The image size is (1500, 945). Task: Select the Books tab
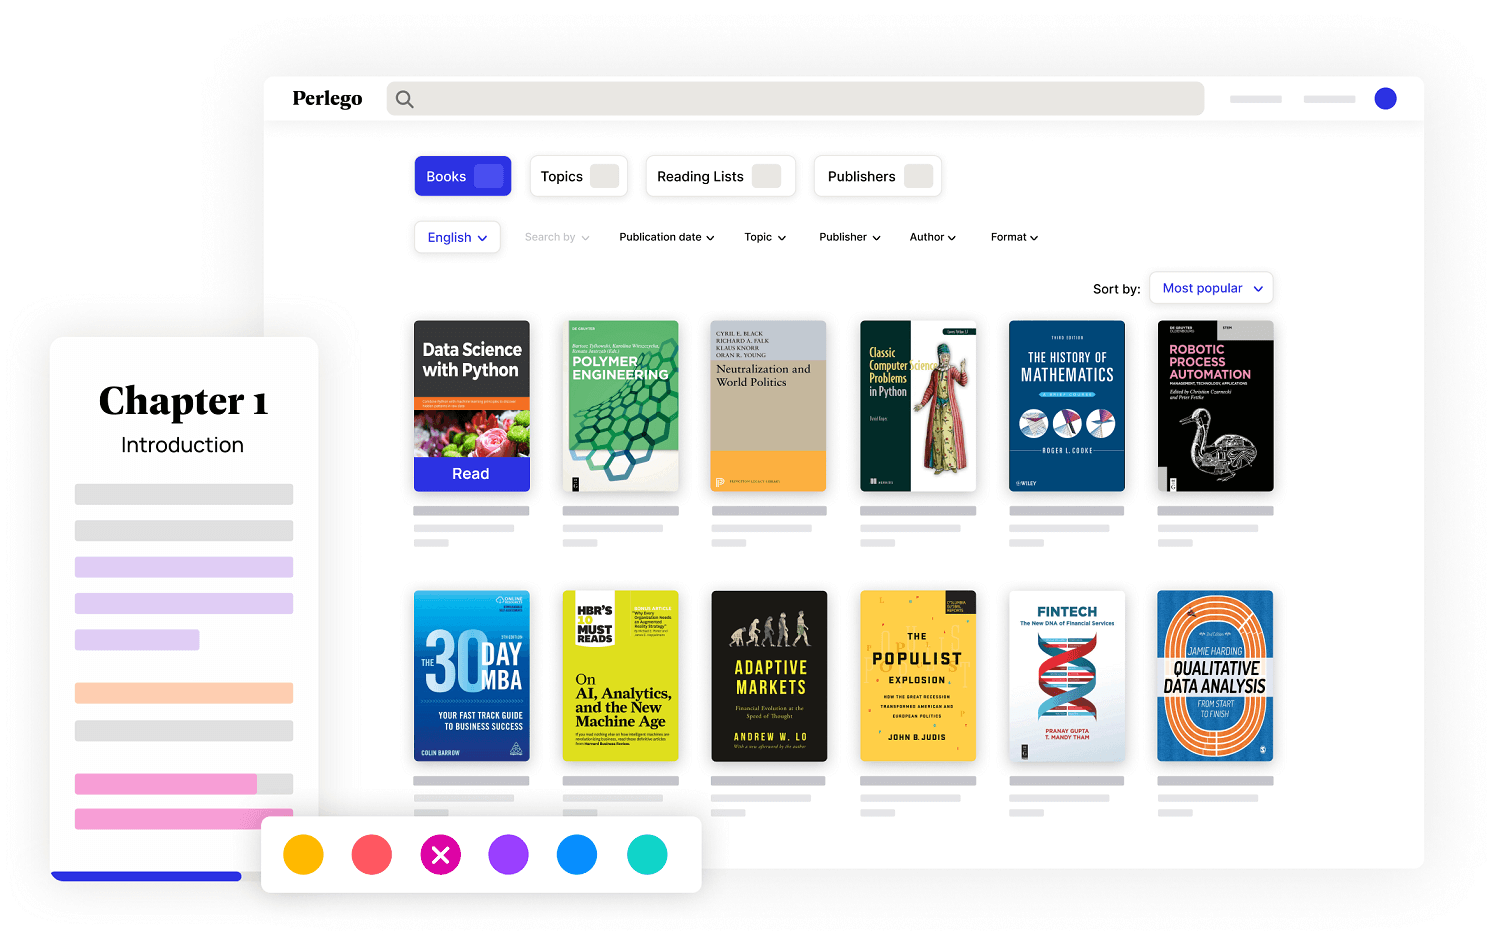click(x=463, y=176)
